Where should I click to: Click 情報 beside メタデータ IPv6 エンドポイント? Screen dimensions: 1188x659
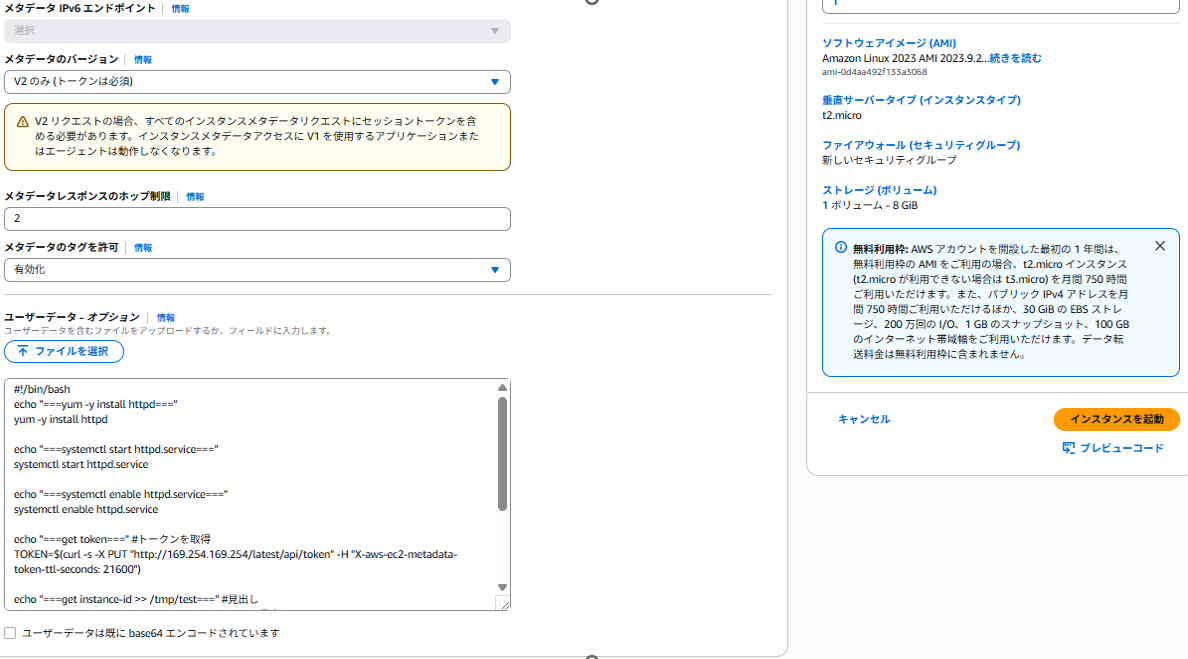[x=180, y=8]
